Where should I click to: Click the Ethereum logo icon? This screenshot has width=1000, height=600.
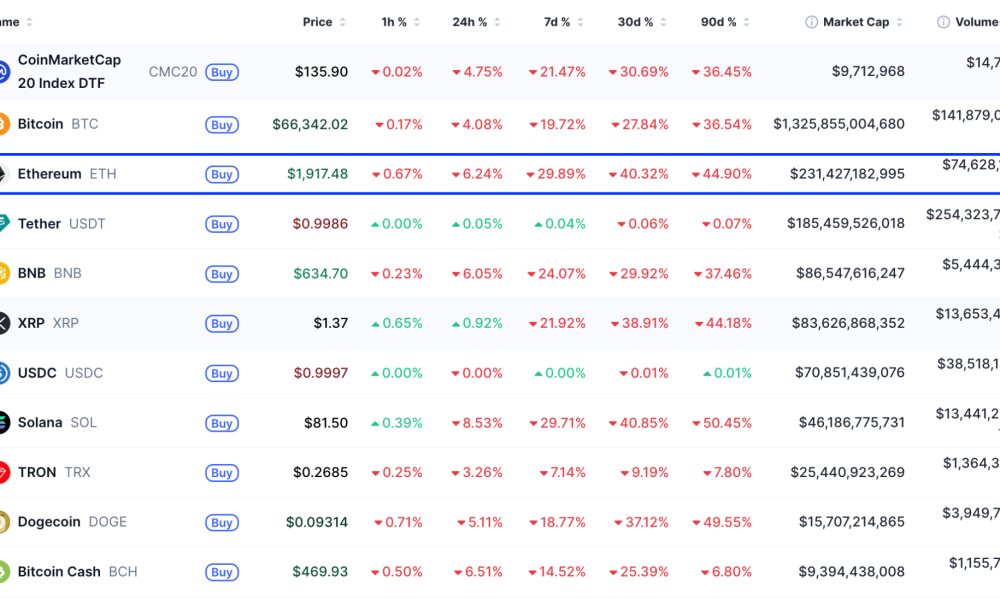tap(7, 173)
